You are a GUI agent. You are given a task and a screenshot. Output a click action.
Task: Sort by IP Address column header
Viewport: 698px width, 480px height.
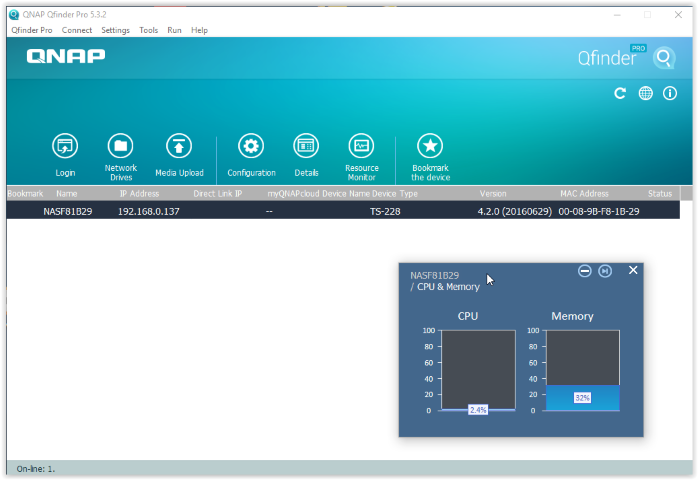[x=139, y=193]
